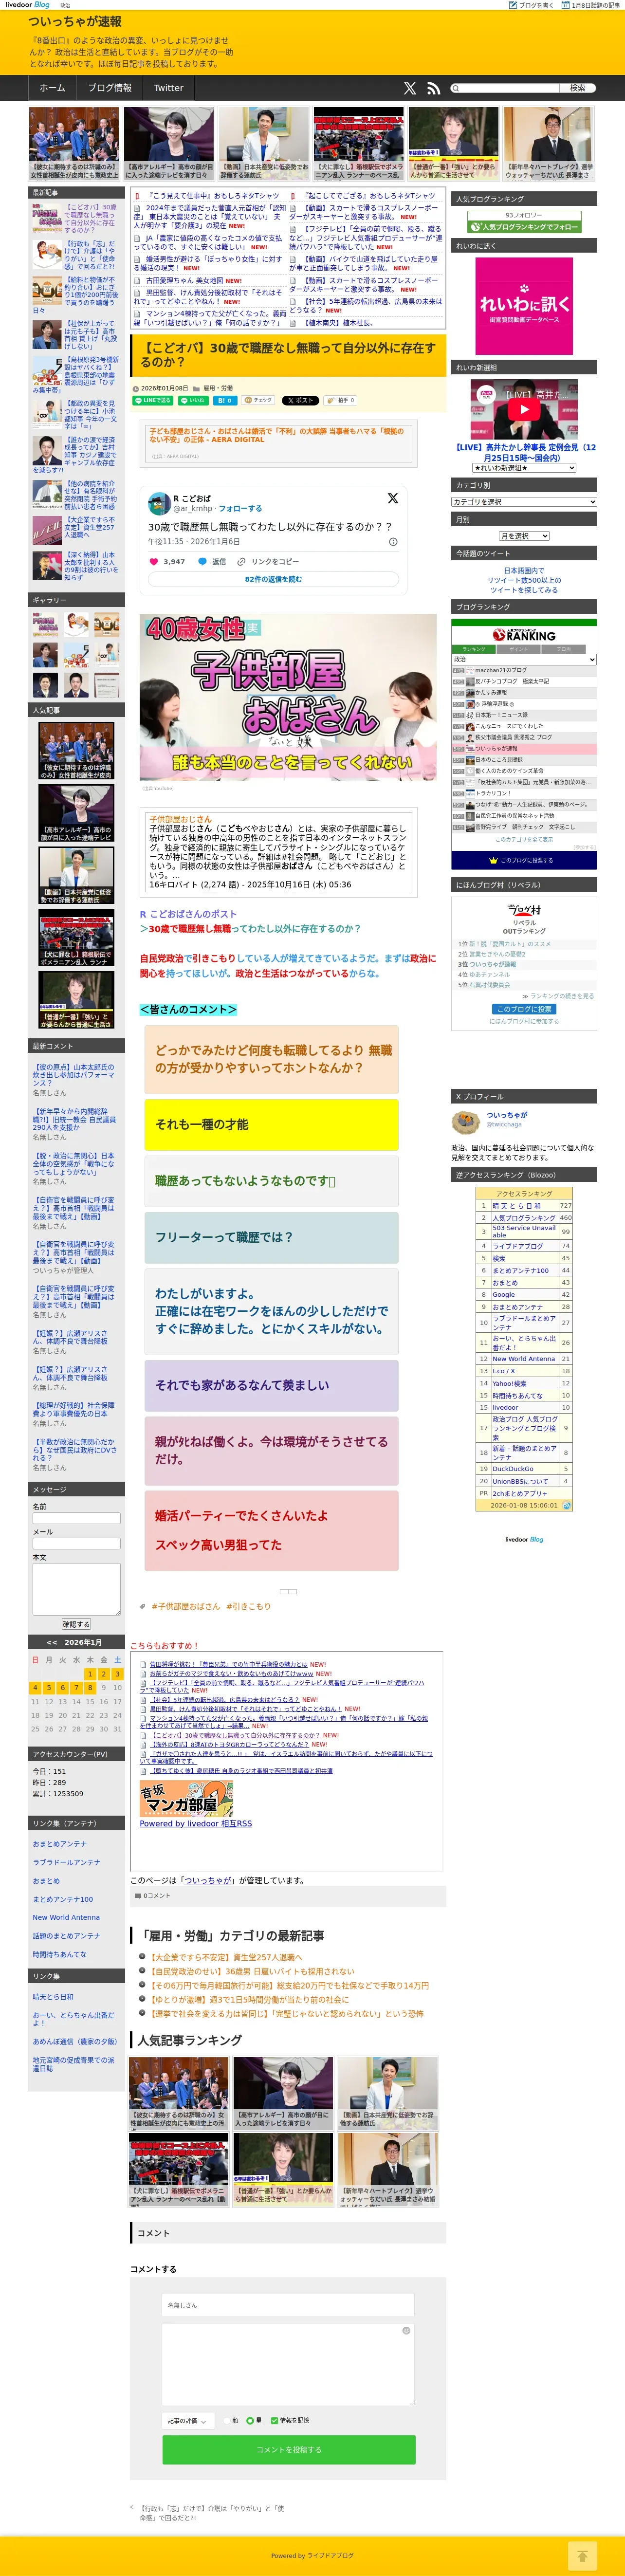The width and height of the screenshot is (625, 2576).
Task: Click 雇用・労働 category label under the title
Action: coord(218,388)
